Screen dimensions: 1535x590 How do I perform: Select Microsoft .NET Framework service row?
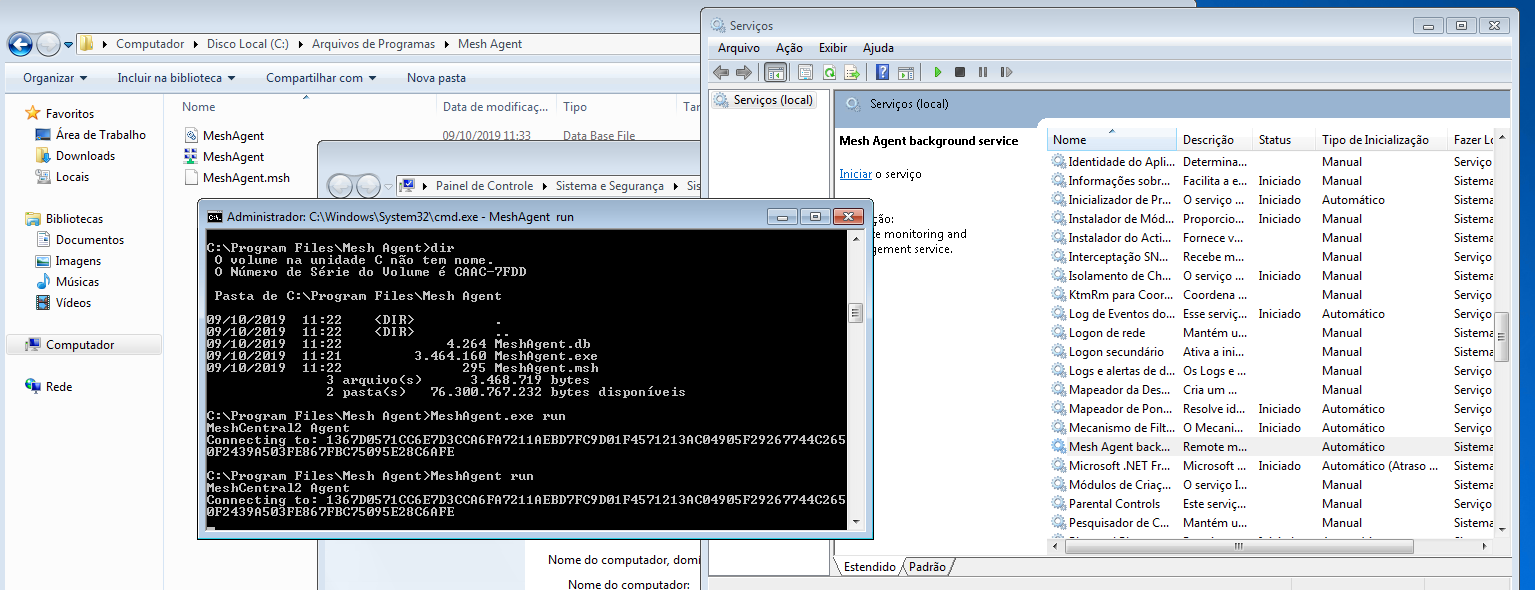[x=1272, y=466]
